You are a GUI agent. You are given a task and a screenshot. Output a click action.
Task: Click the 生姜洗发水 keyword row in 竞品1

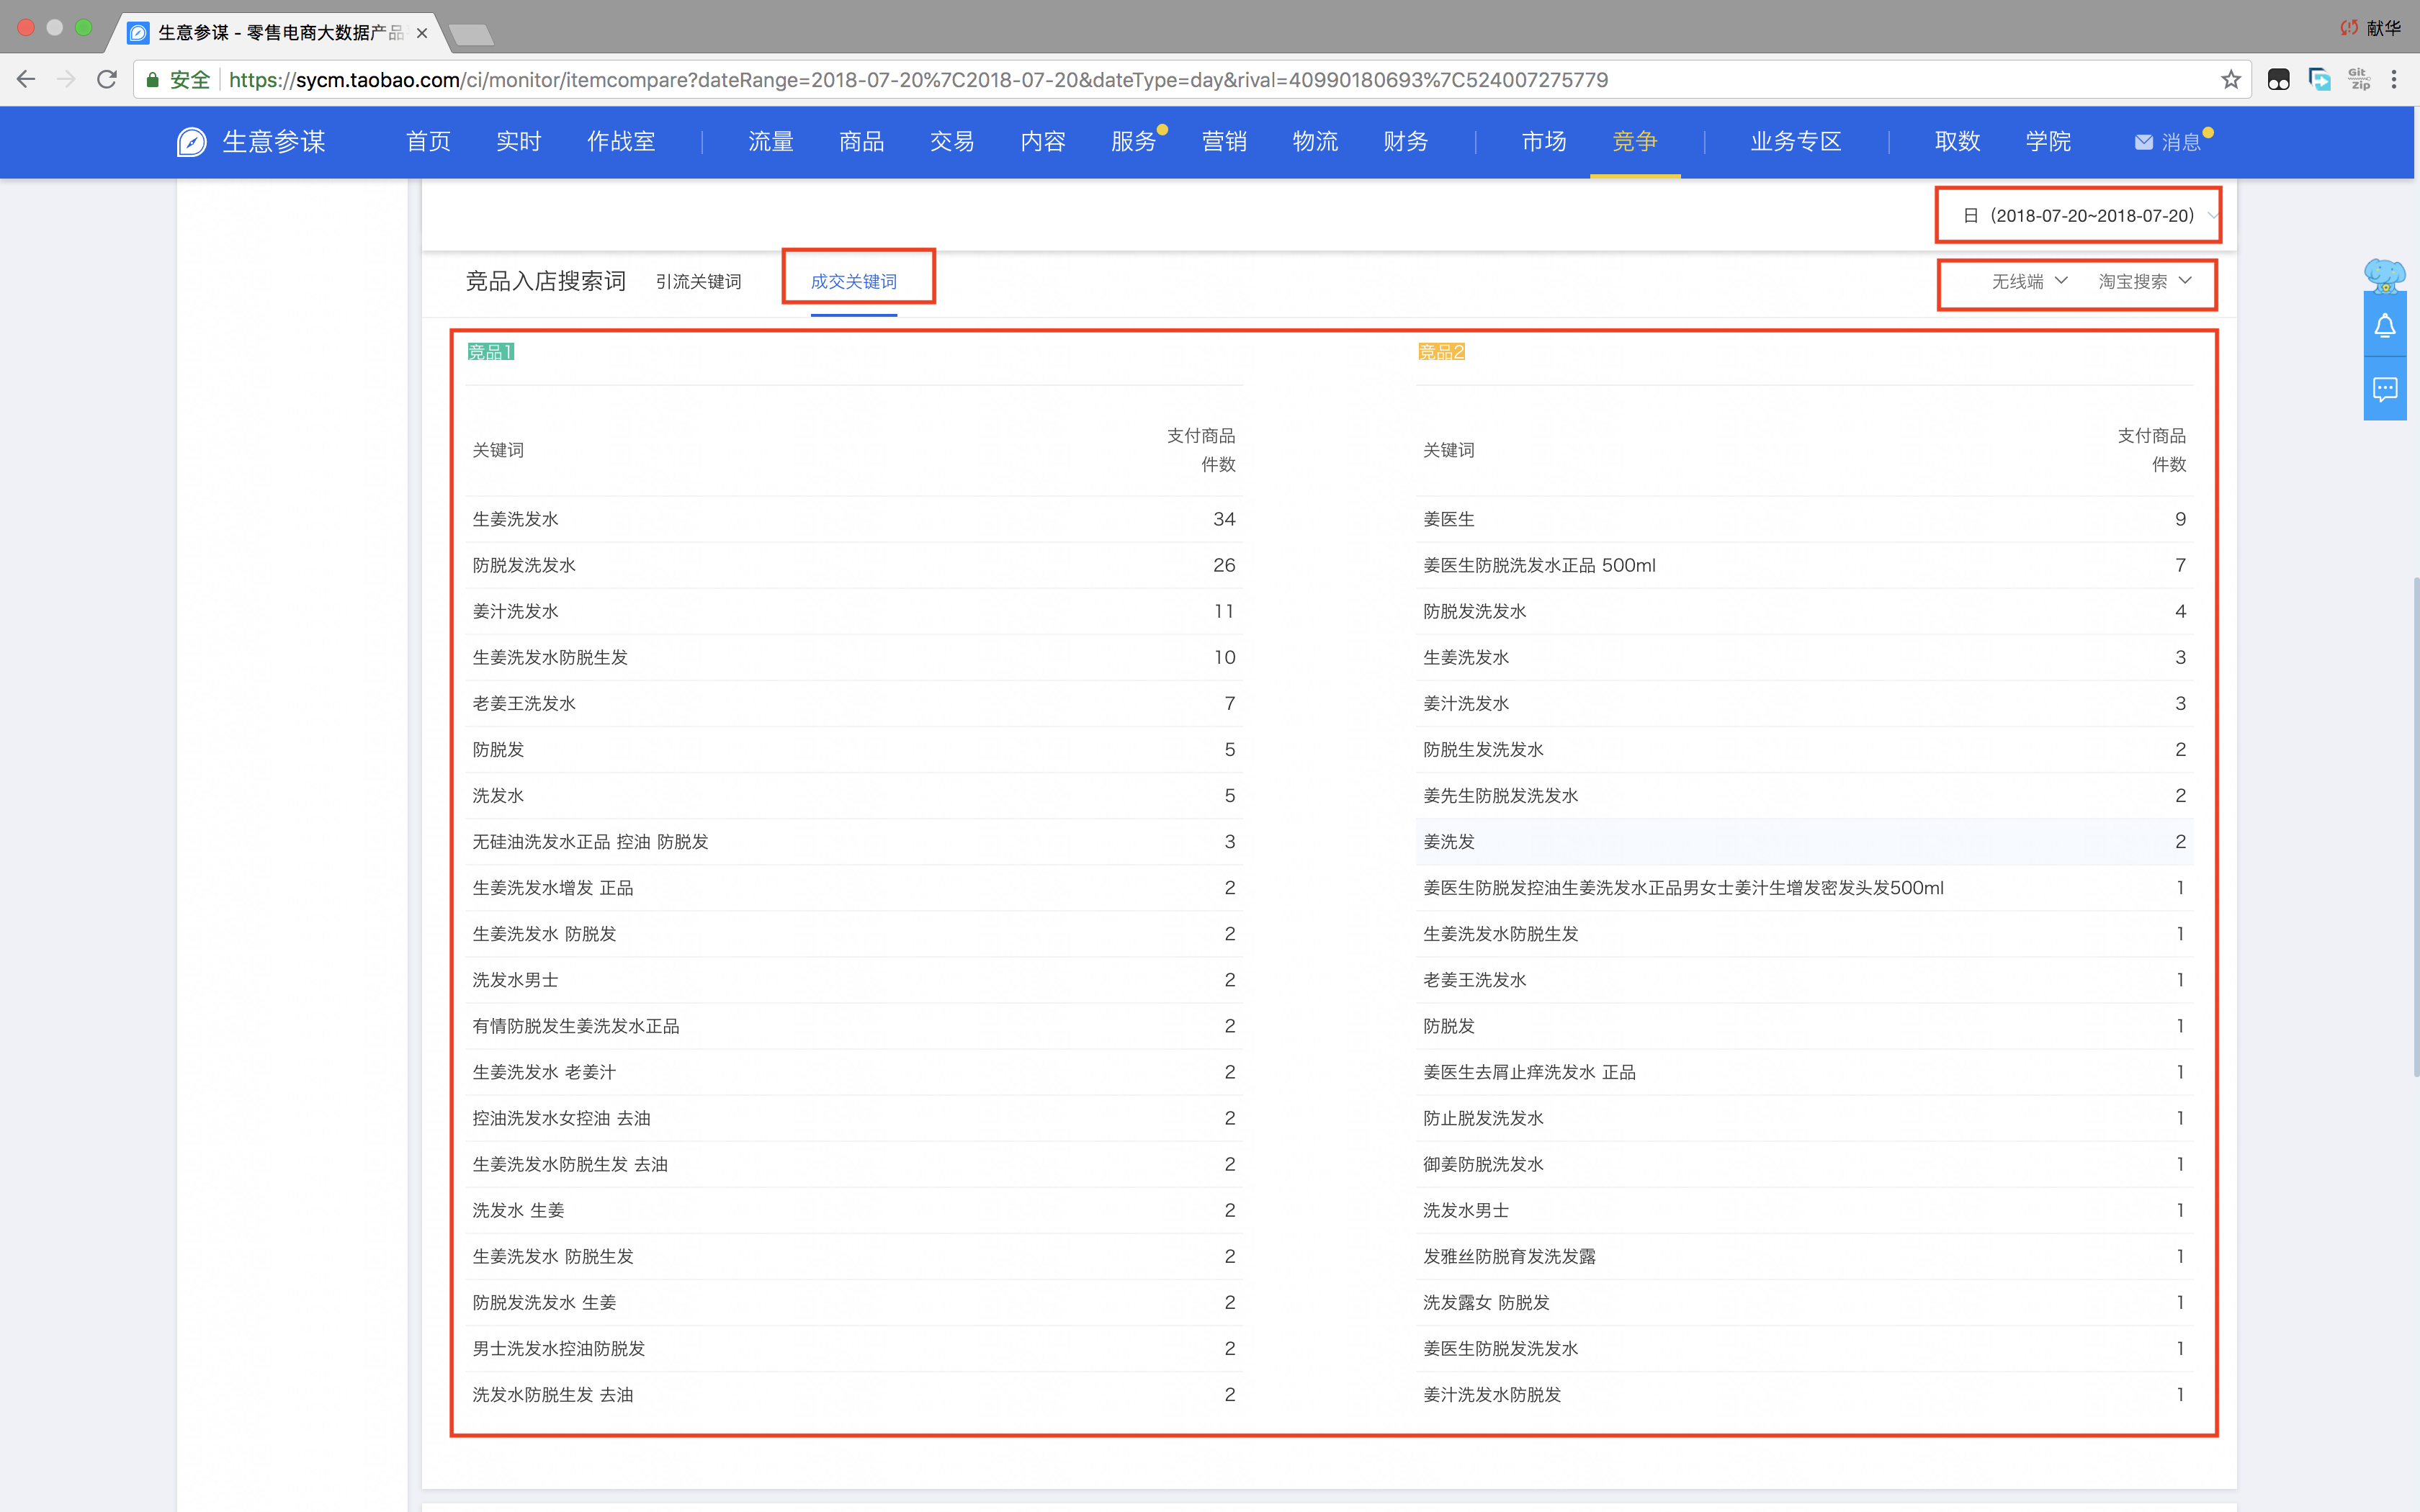516,519
